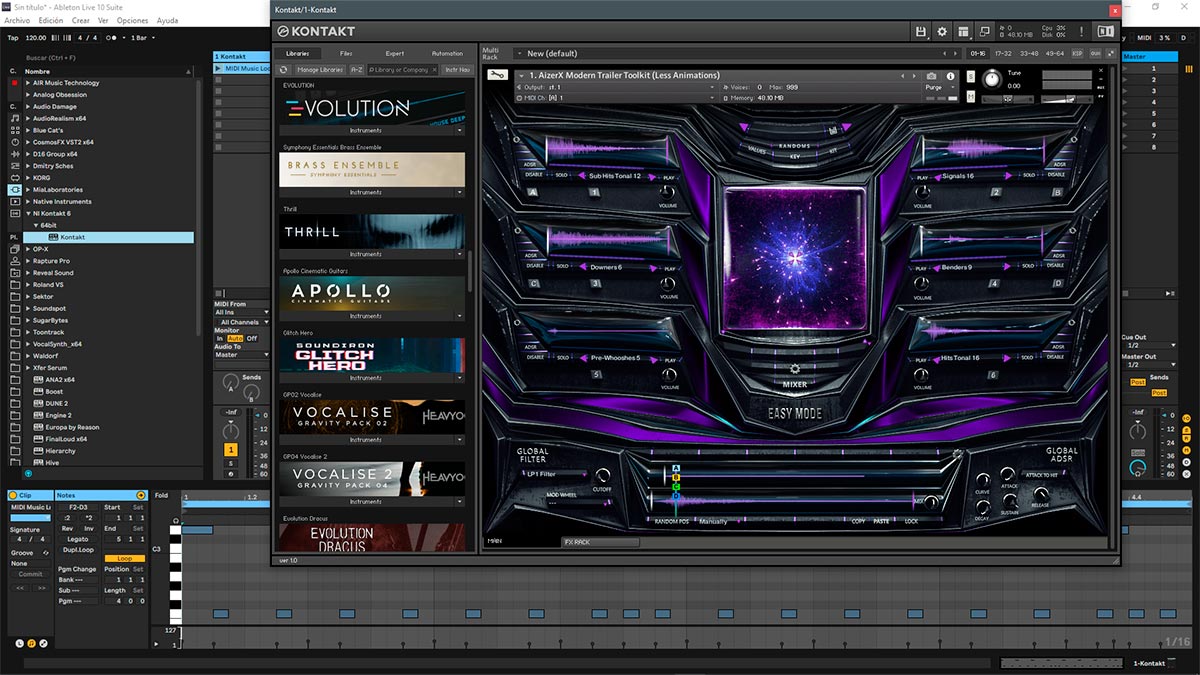Open Kontakt options gear icon

pyautogui.click(x=942, y=32)
